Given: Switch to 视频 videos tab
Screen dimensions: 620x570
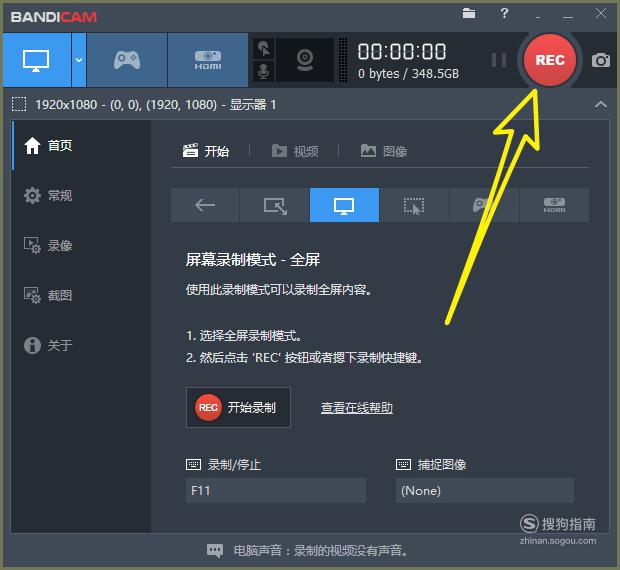Looking at the screenshot, I should point(295,151).
